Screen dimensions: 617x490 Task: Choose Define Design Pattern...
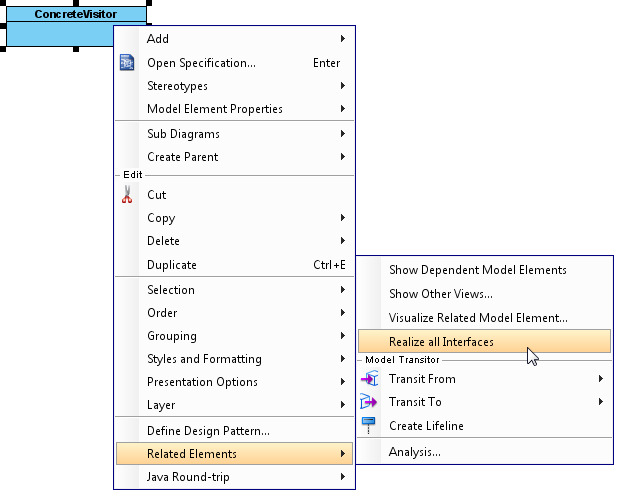click(235, 431)
